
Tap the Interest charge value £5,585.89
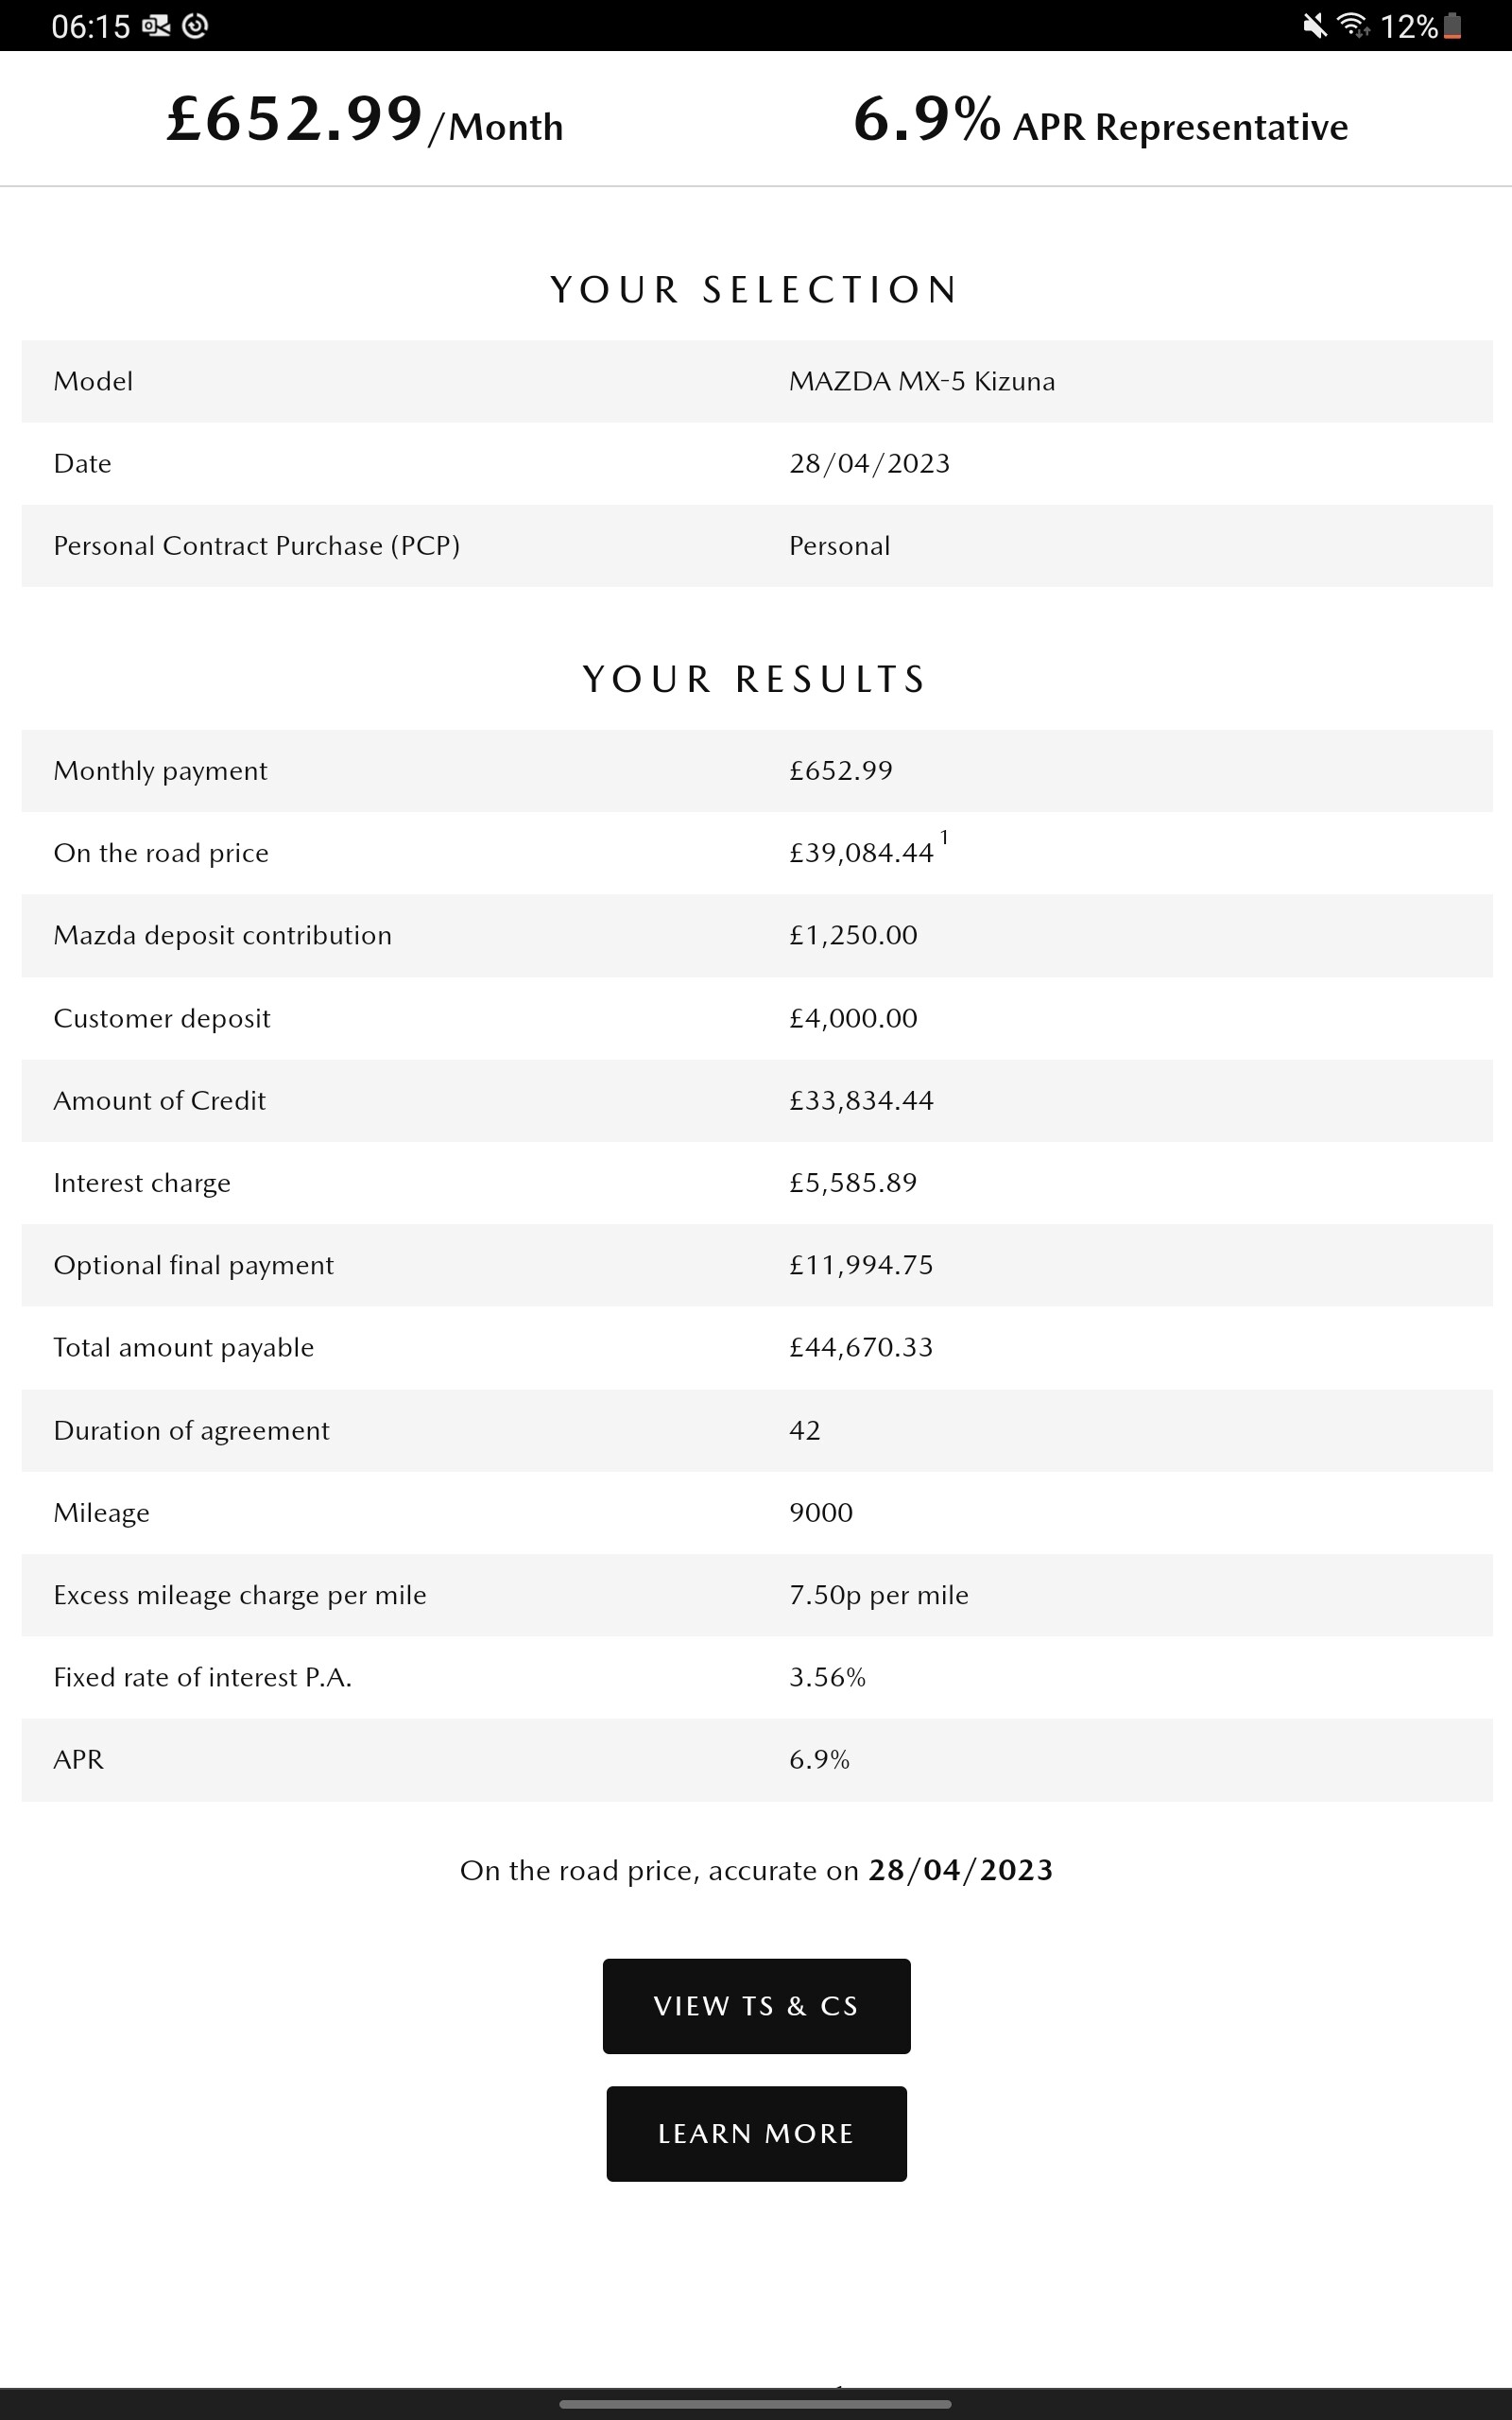(x=852, y=1183)
